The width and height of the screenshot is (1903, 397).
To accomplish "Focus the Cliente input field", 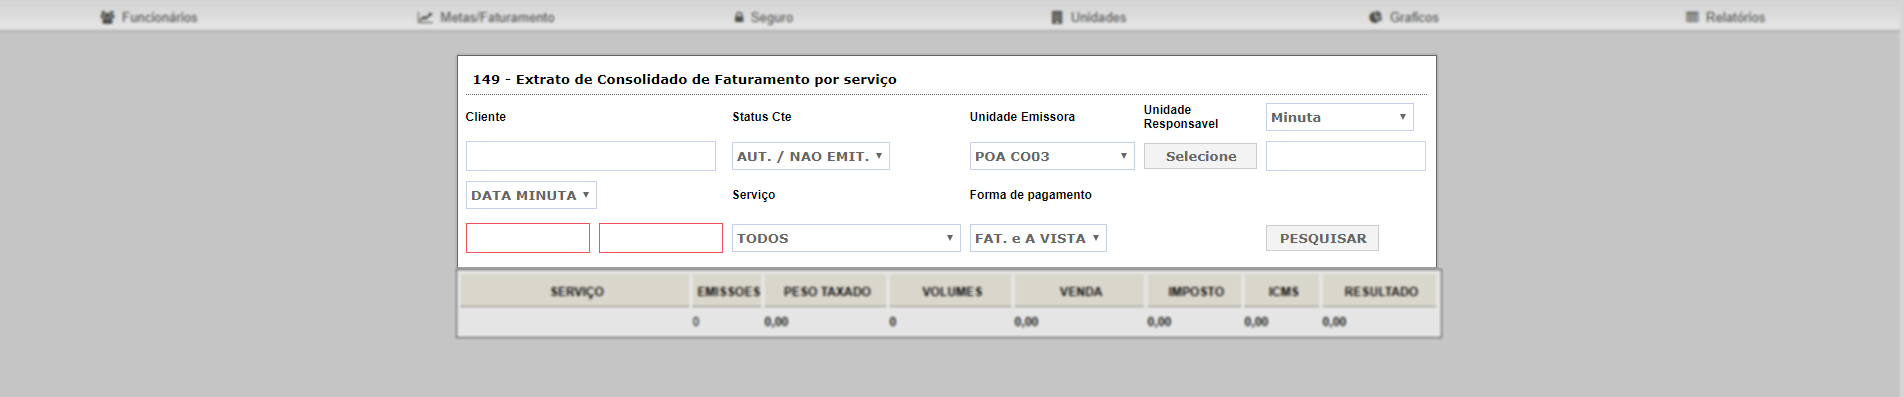I will click(591, 156).
